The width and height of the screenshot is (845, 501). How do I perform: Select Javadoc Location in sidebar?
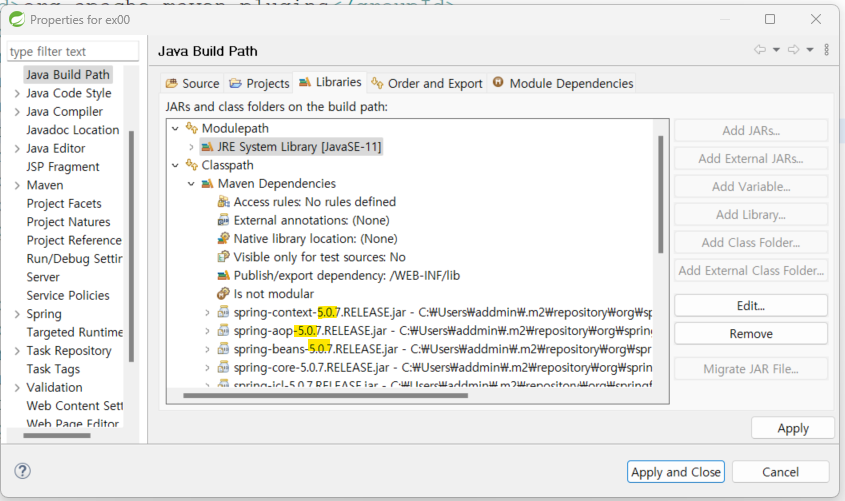pos(73,130)
